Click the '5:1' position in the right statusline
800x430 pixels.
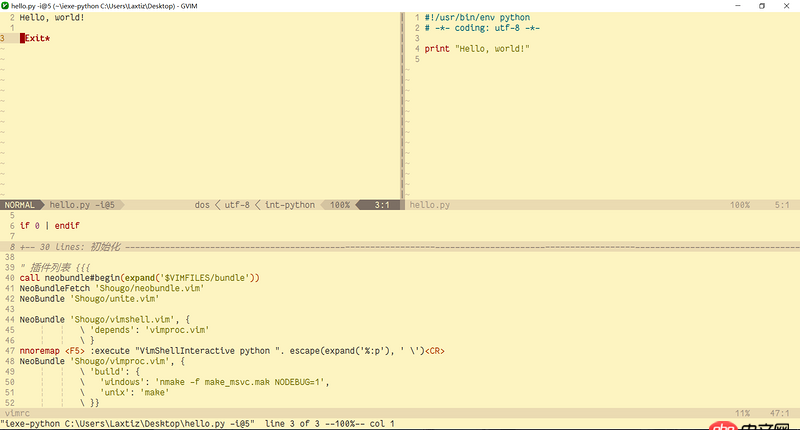point(782,205)
